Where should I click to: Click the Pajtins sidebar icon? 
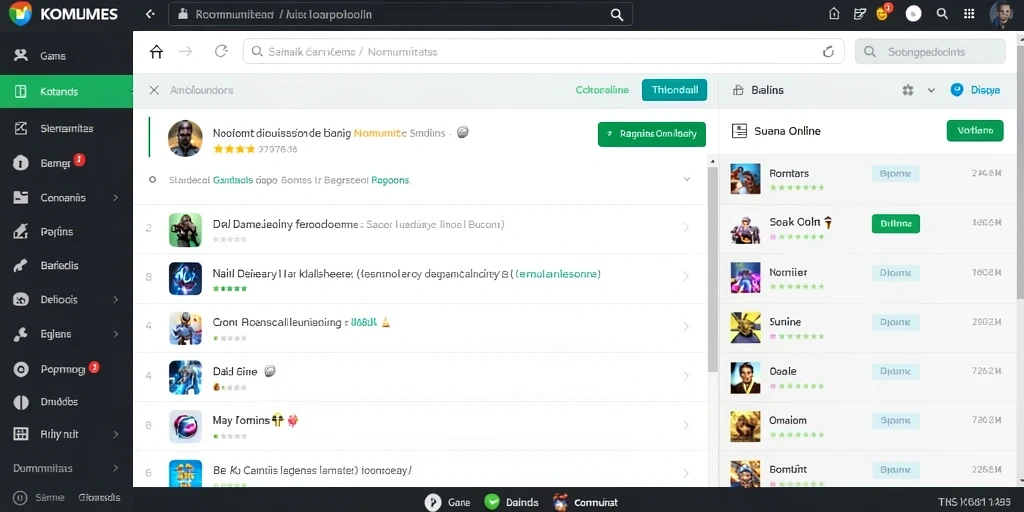pos(20,232)
